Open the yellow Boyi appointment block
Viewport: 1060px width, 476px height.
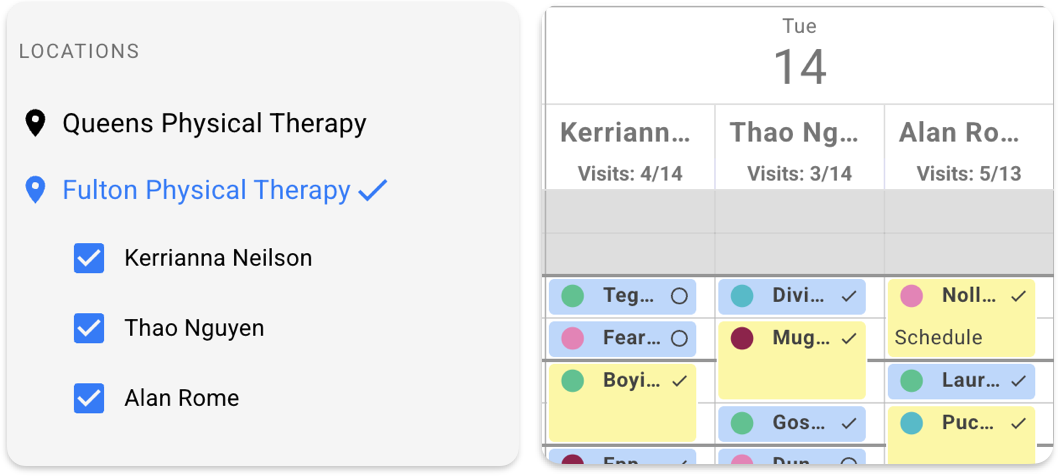click(x=622, y=403)
